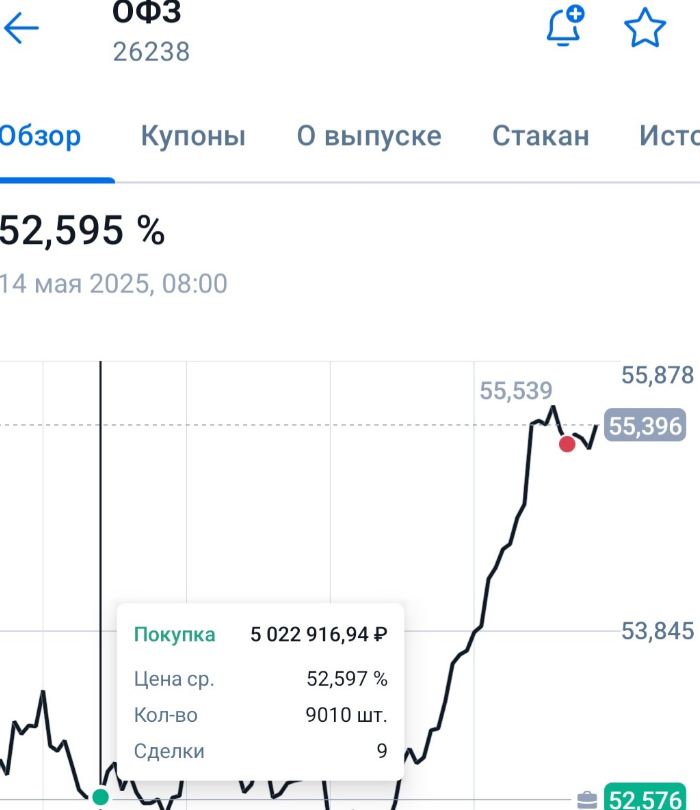Screen dimensions: 700x810
Task: Add ОФЗ 26238 to favorites with the star
Action: pos(645,28)
